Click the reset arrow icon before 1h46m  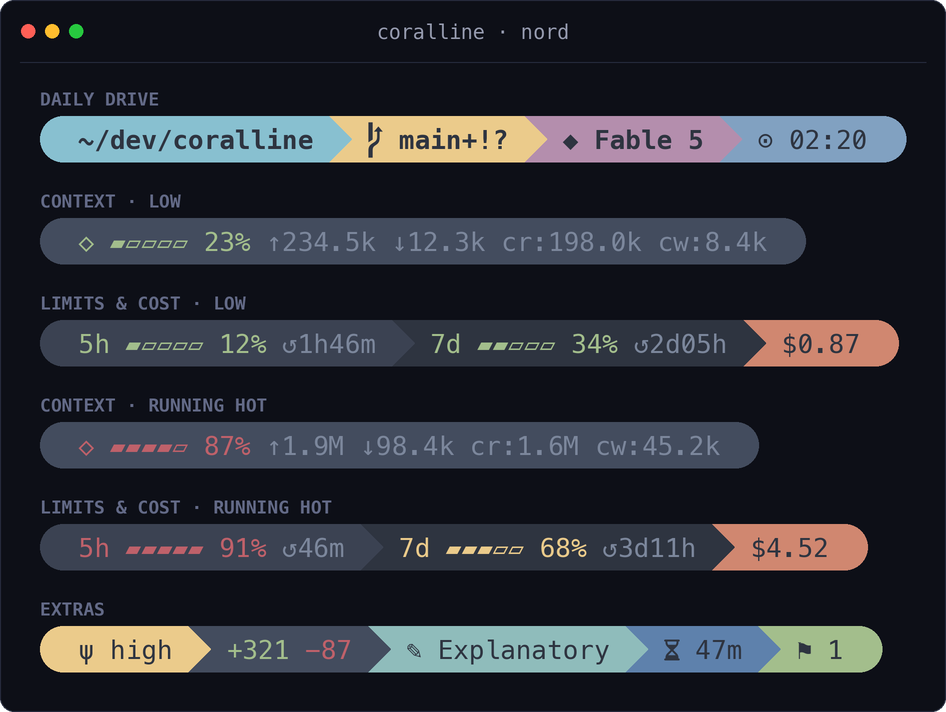[290, 346]
